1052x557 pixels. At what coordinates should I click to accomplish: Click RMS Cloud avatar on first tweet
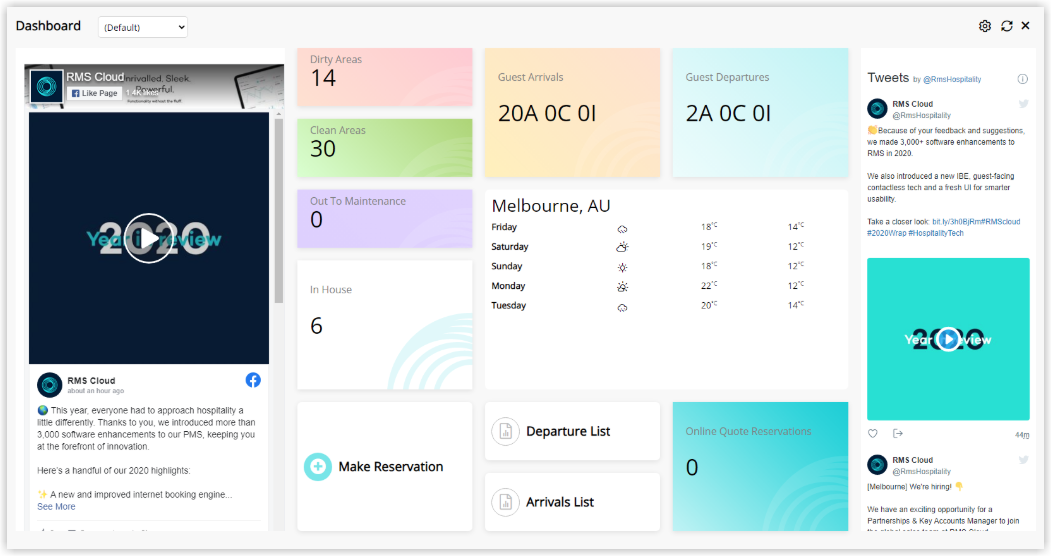pos(877,108)
